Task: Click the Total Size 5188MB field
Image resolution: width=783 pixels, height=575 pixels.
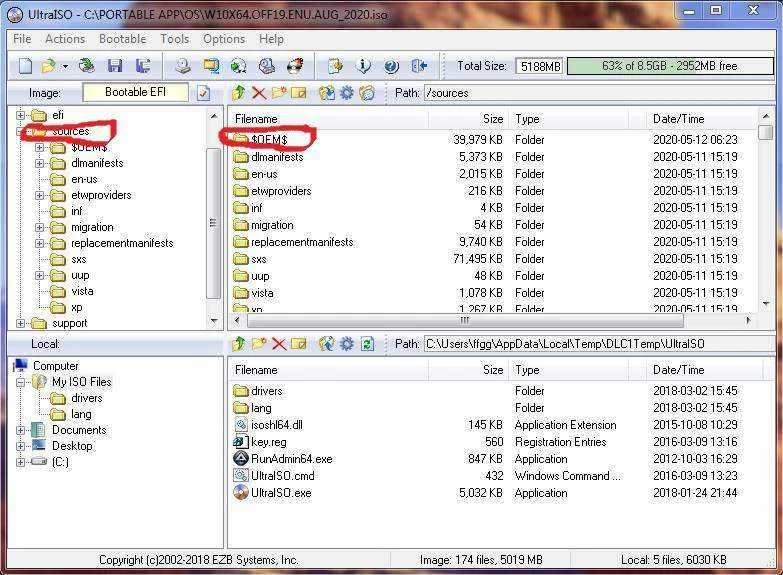Action: pyautogui.click(x=540, y=66)
